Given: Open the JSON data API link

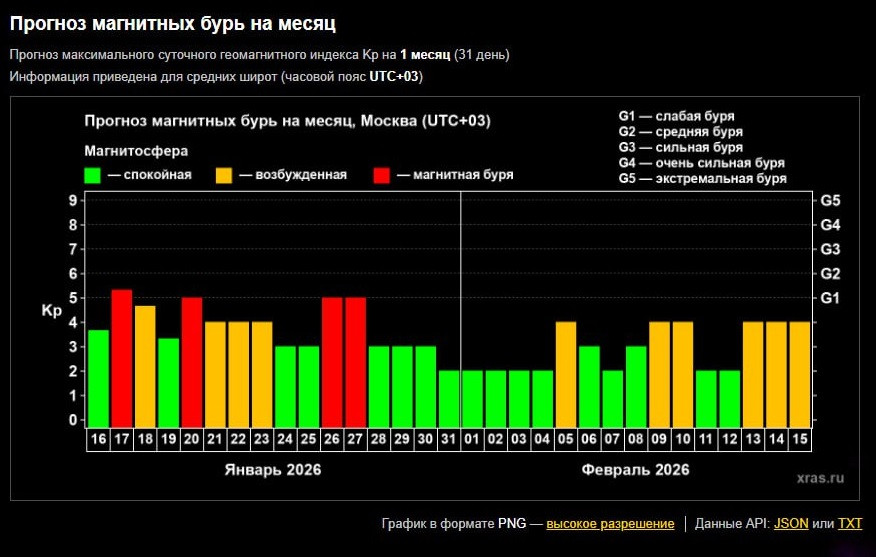Looking at the screenshot, I should [x=791, y=523].
